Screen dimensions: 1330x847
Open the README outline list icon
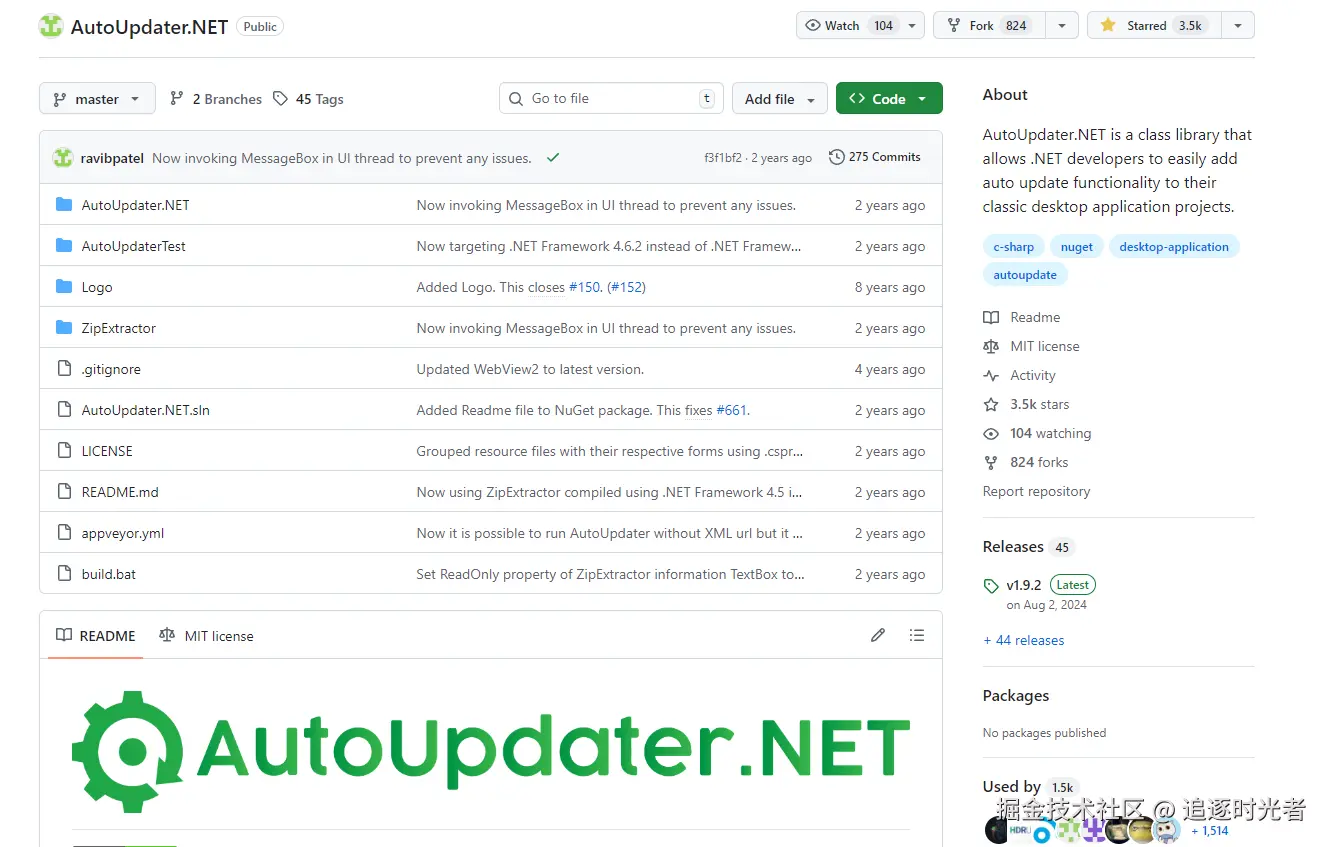917,635
